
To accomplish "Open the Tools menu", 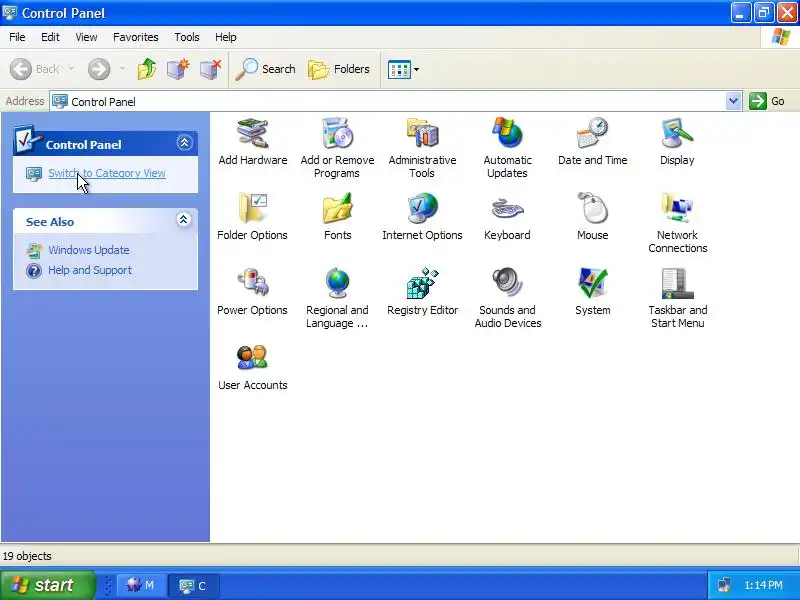I will click(187, 37).
